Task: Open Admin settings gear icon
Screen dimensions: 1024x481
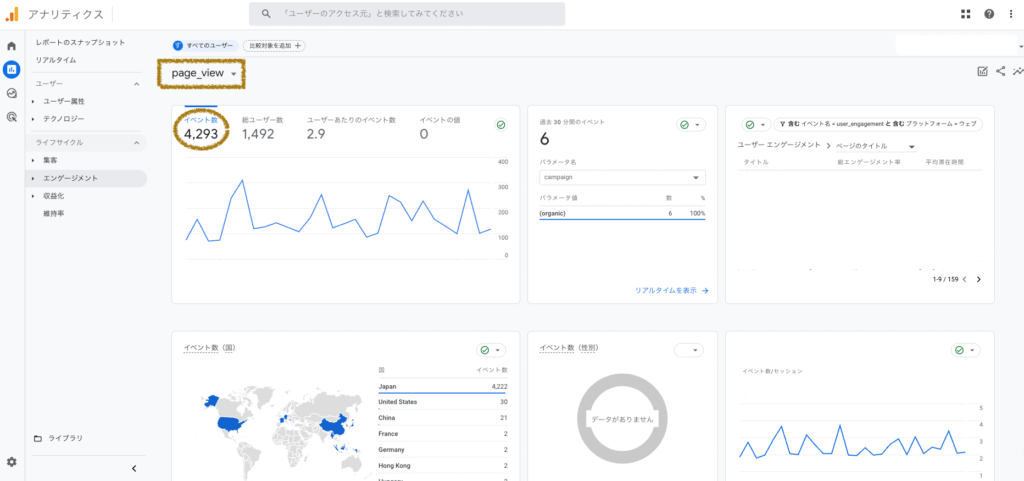Action: 12,462
